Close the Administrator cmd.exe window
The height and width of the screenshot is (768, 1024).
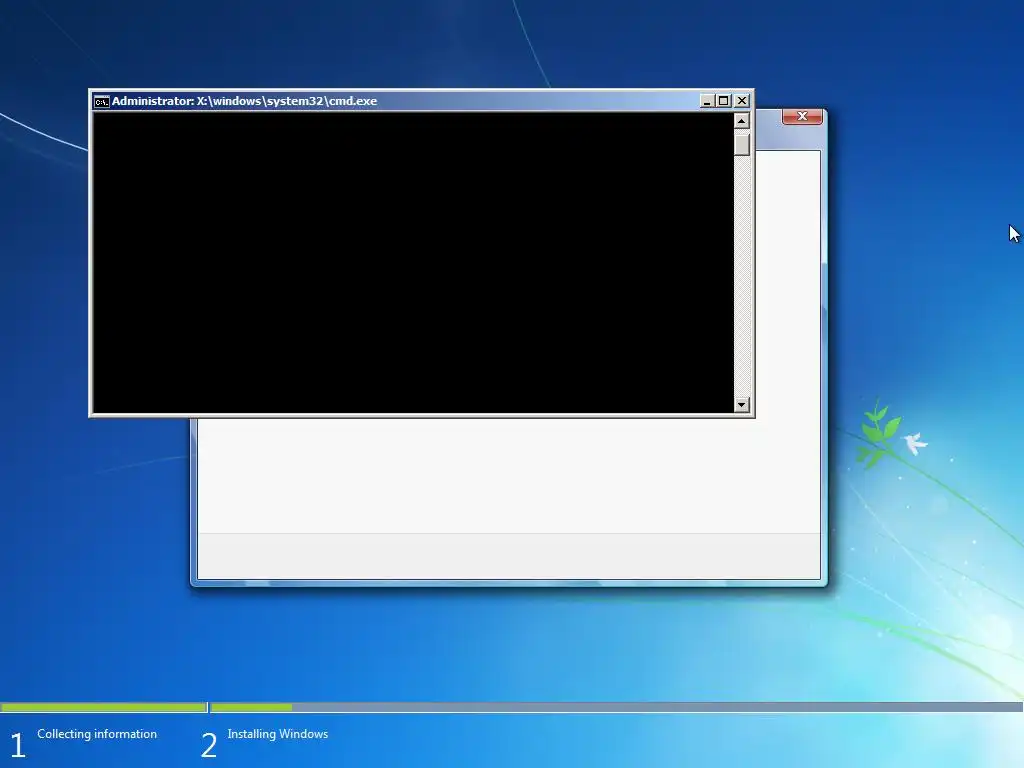coord(742,101)
